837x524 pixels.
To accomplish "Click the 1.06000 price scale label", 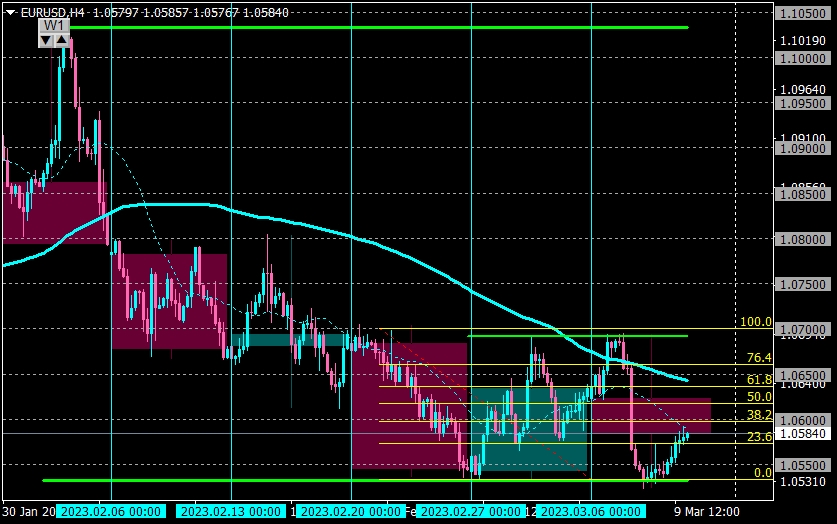I will tap(803, 420).
